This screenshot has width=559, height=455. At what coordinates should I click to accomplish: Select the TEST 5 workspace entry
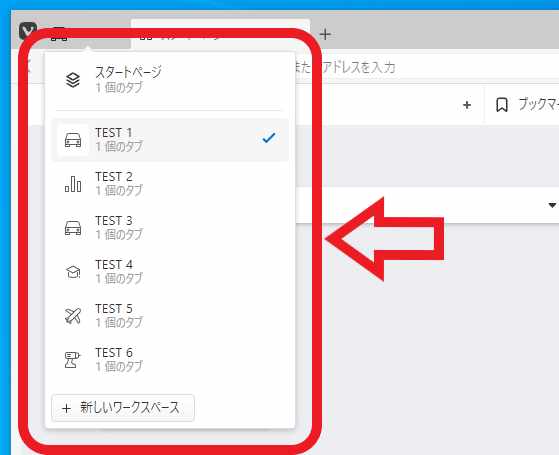pos(170,316)
